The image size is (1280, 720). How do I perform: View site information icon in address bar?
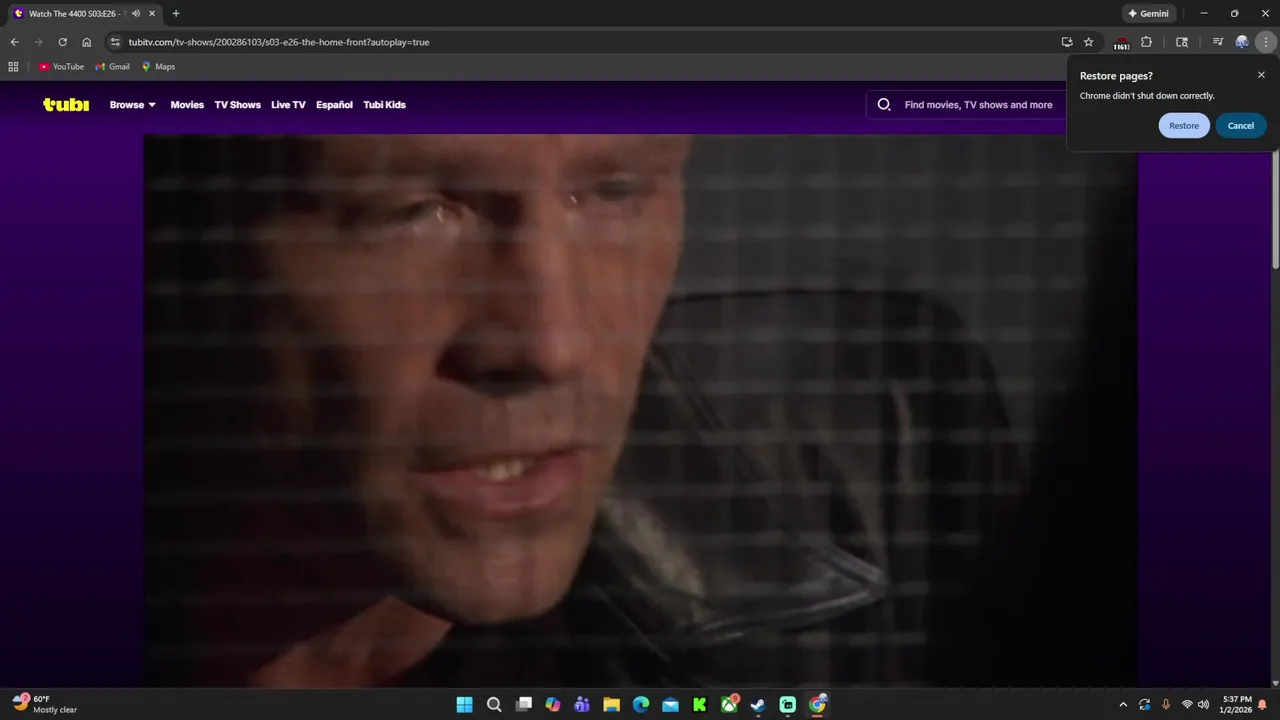[x=115, y=42]
